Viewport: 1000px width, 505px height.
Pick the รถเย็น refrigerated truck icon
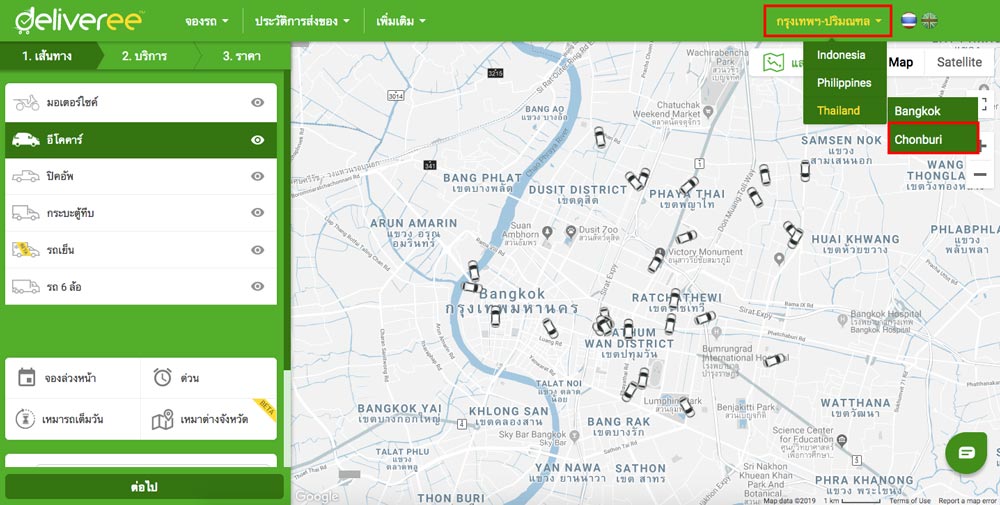point(26,249)
